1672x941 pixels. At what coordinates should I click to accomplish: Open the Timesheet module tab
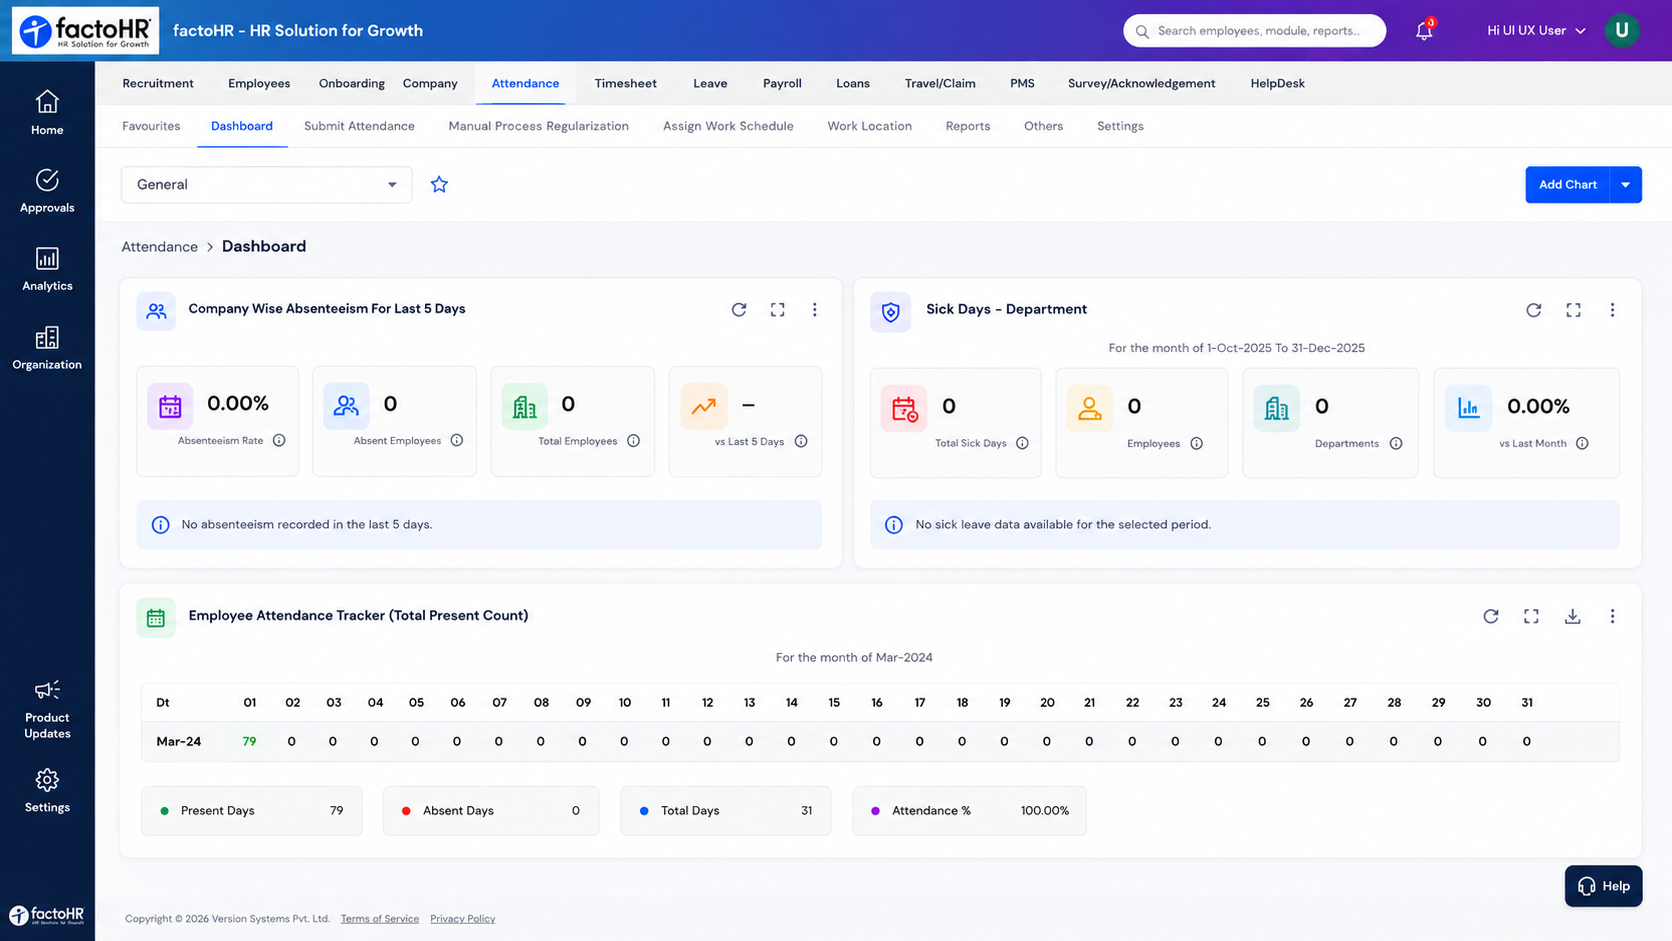[626, 83]
